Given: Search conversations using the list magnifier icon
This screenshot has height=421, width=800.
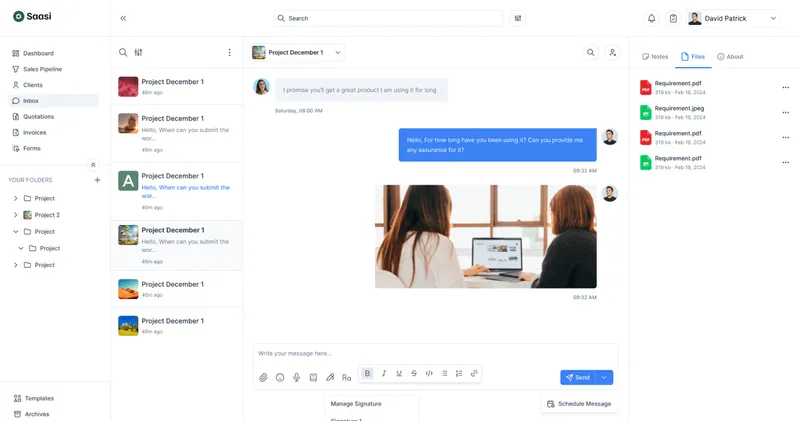Looking at the screenshot, I should click(123, 52).
